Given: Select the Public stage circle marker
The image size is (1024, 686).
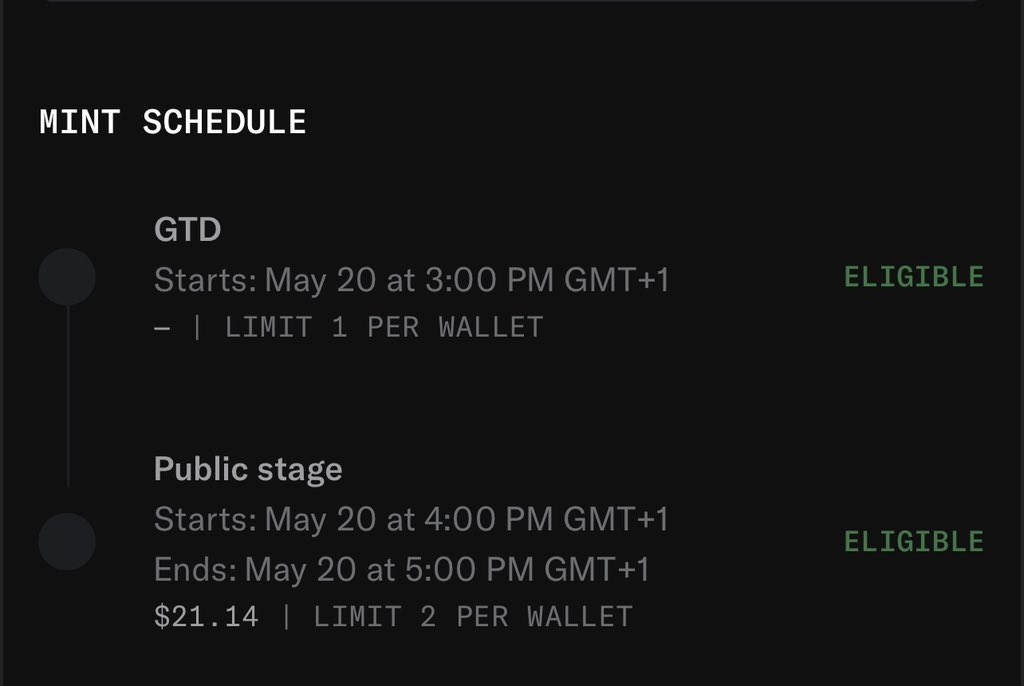Looking at the screenshot, I should (x=67, y=542).
